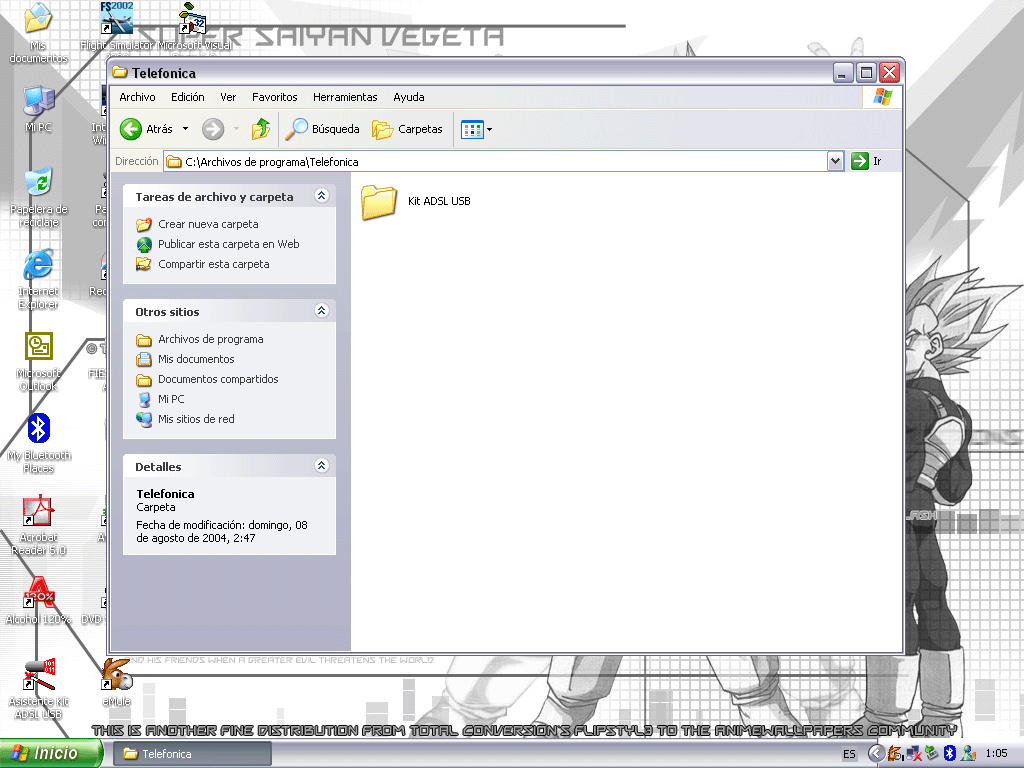Click the Dirección address bar path
This screenshot has width=1024, height=768.
496,161
